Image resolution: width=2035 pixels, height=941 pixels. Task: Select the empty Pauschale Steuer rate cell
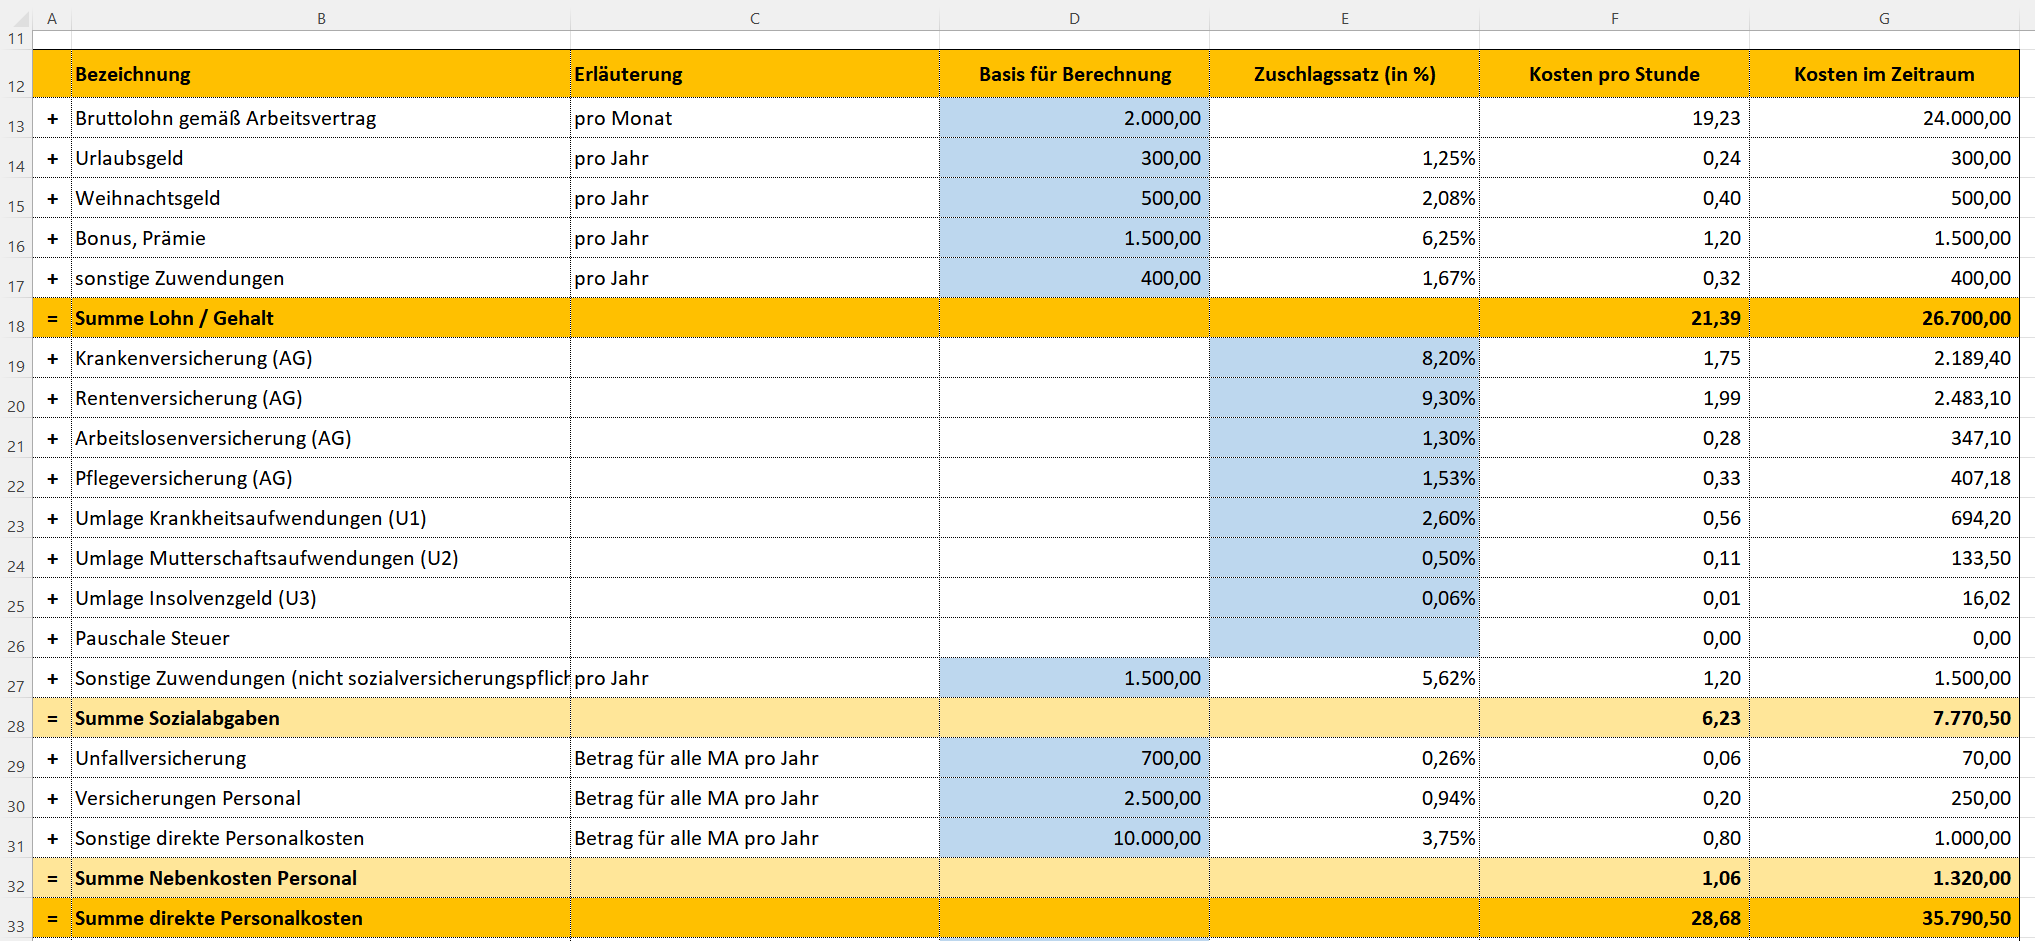pos(1344,638)
